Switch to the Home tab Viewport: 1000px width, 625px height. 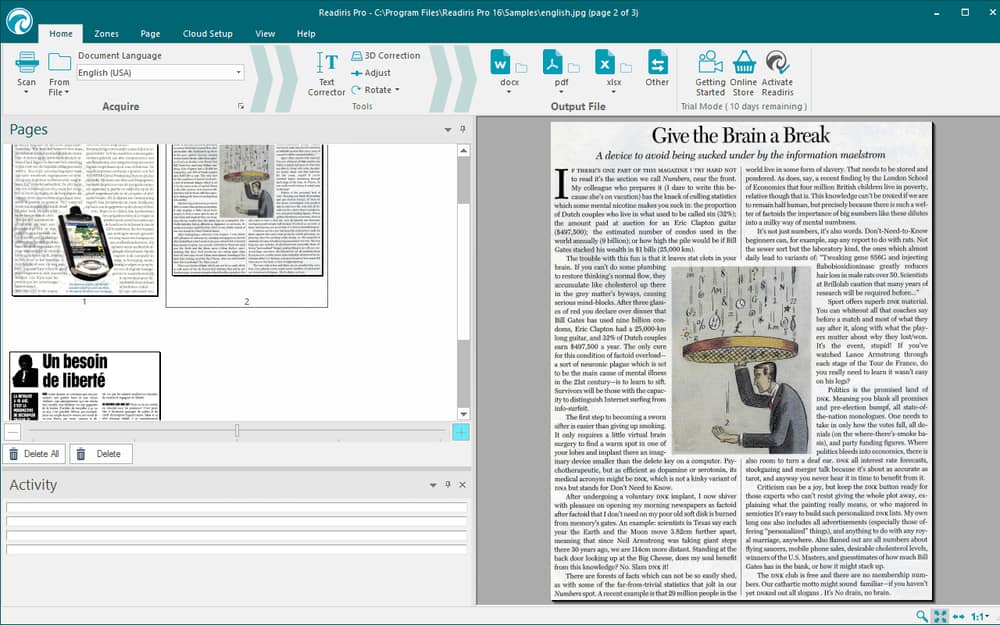[x=61, y=34]
